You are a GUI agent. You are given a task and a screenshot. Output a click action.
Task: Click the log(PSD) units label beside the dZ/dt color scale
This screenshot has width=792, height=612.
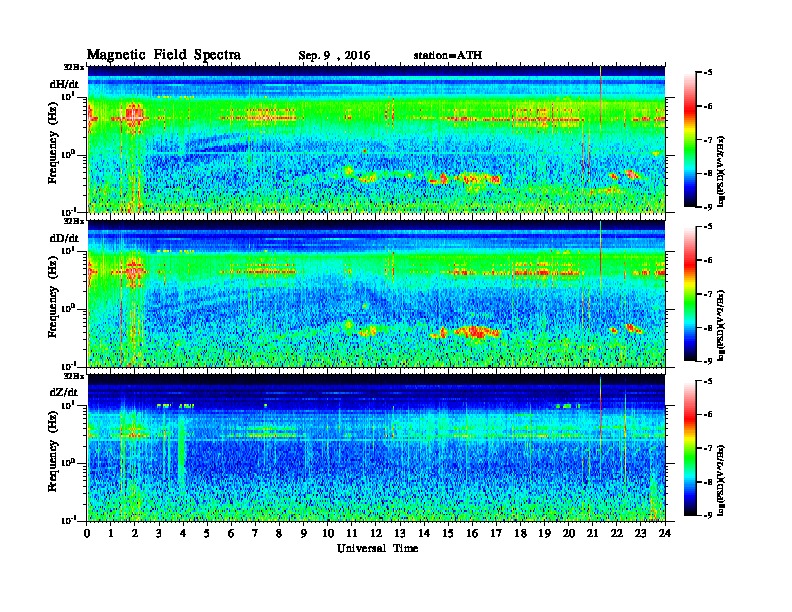(721, 480)
